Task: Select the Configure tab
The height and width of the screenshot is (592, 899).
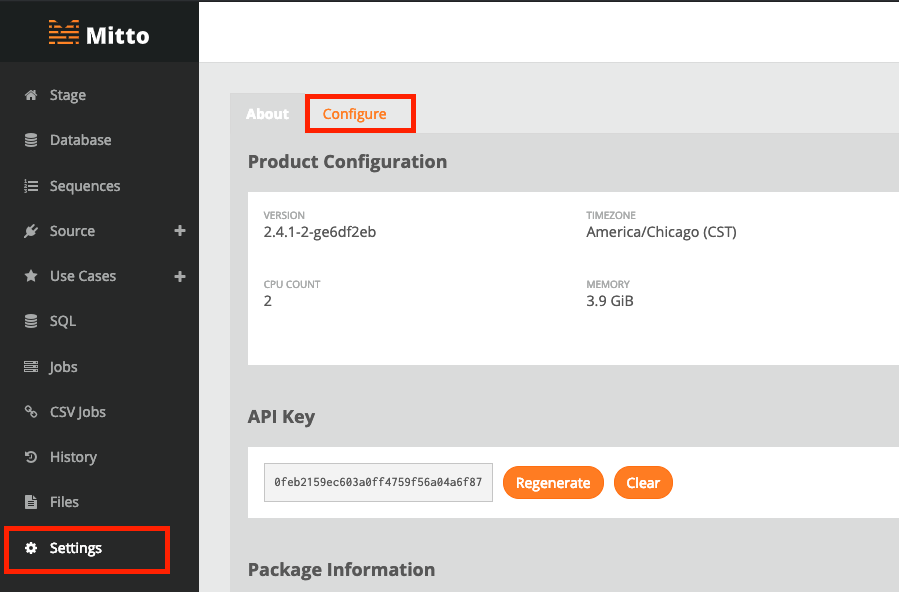Action: (354, 114)
